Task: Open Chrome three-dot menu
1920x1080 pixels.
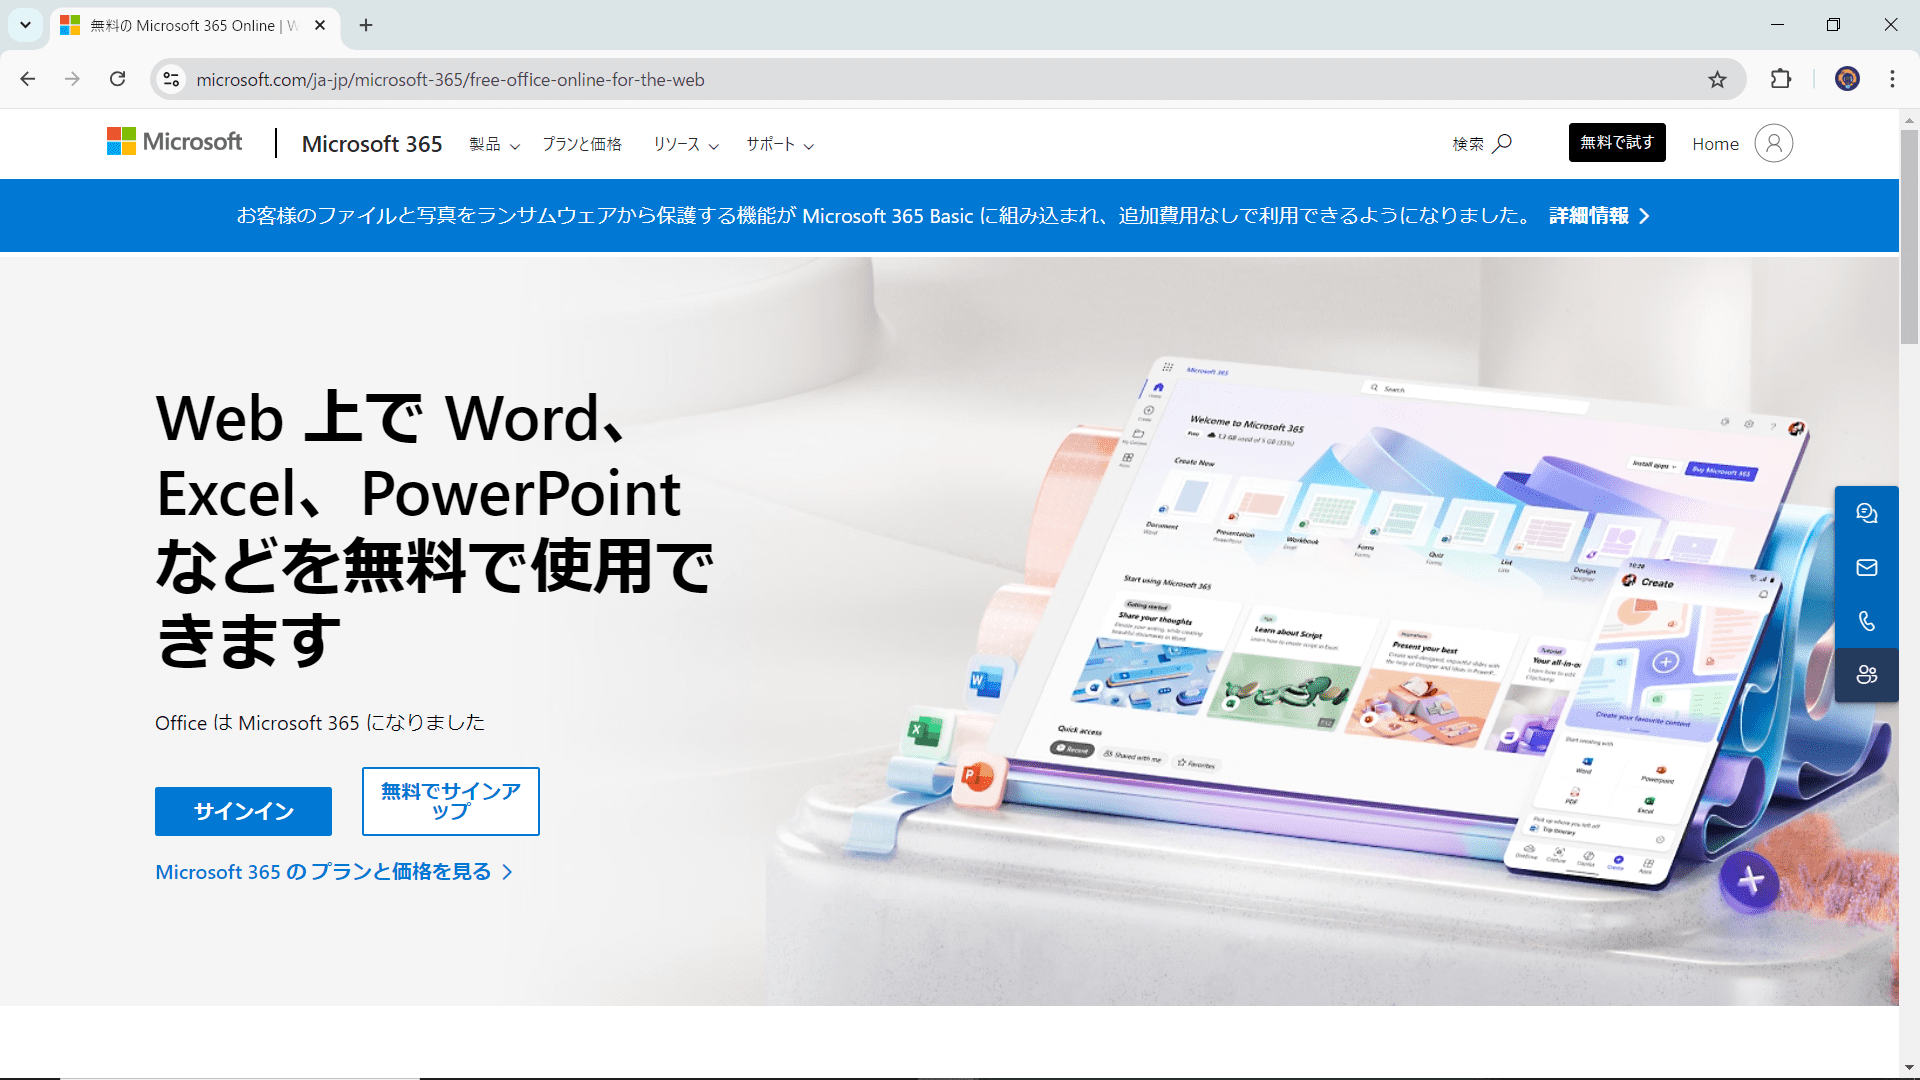Action: point(1892,79)
